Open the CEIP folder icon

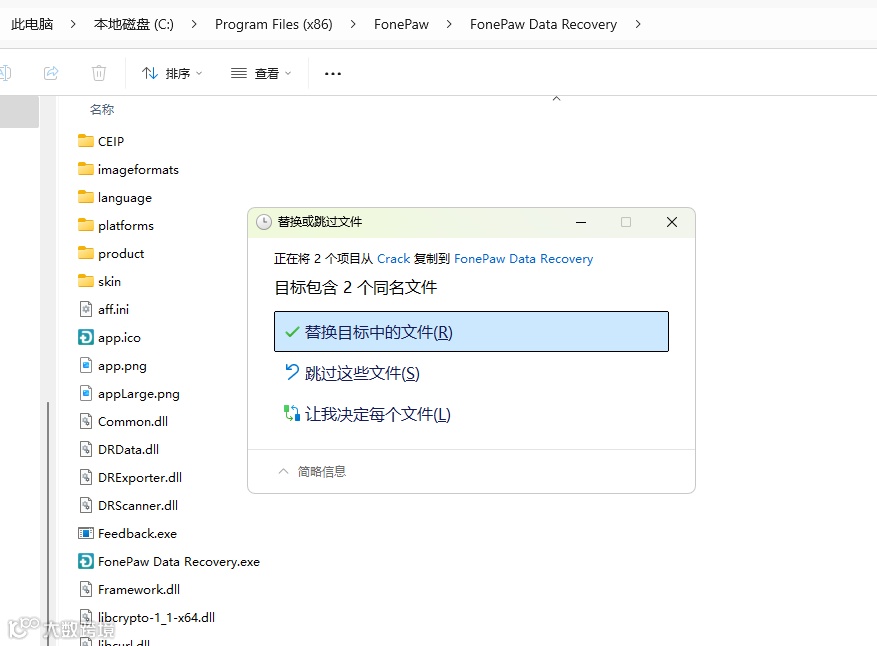(x=86, y=141)
